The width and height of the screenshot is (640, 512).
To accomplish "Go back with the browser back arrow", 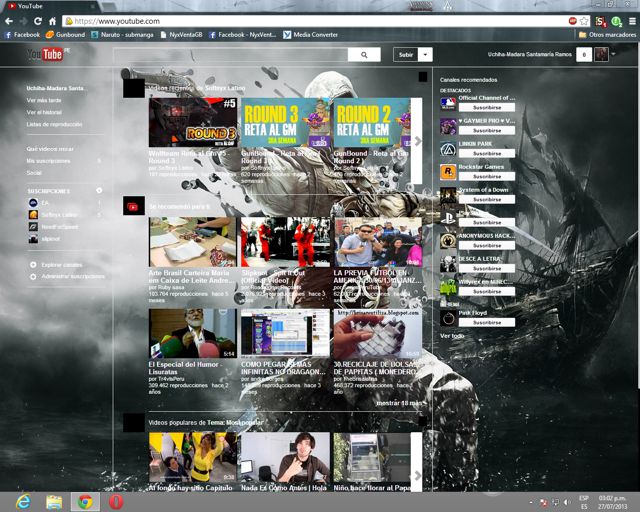I will (9, 21).
